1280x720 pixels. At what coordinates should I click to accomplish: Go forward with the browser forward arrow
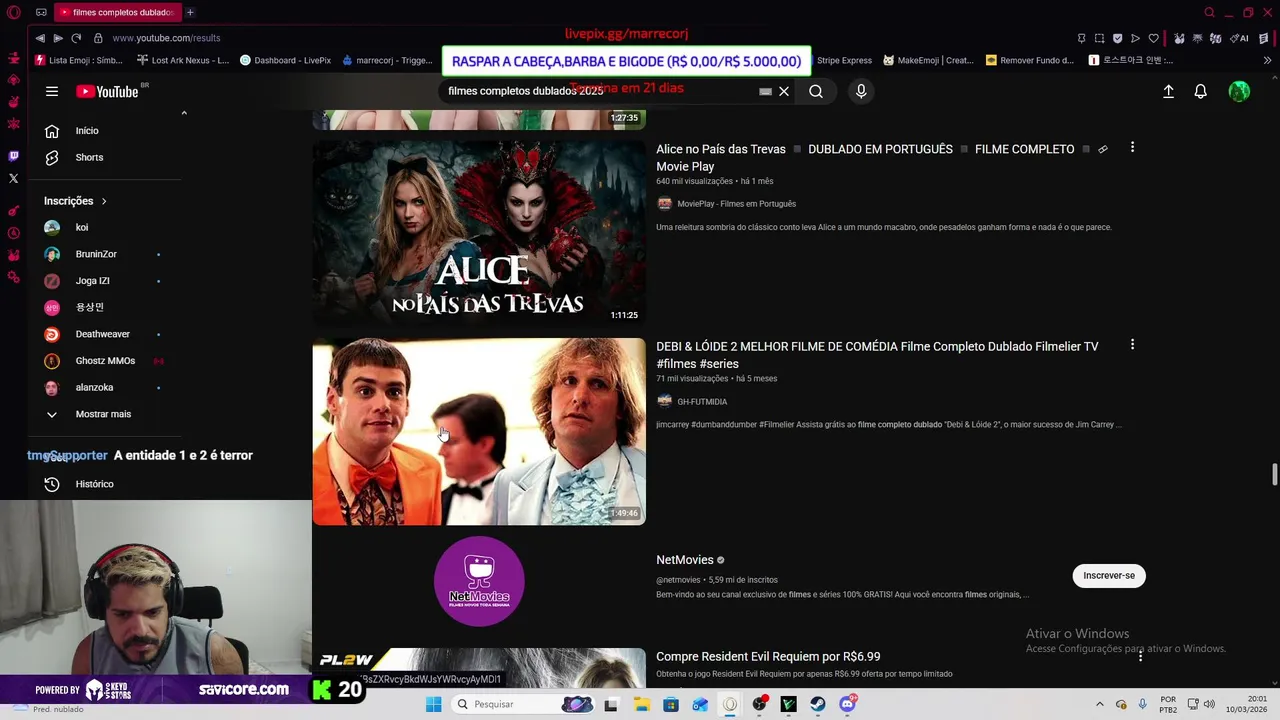pyautogui.click(x=58, y=38)
